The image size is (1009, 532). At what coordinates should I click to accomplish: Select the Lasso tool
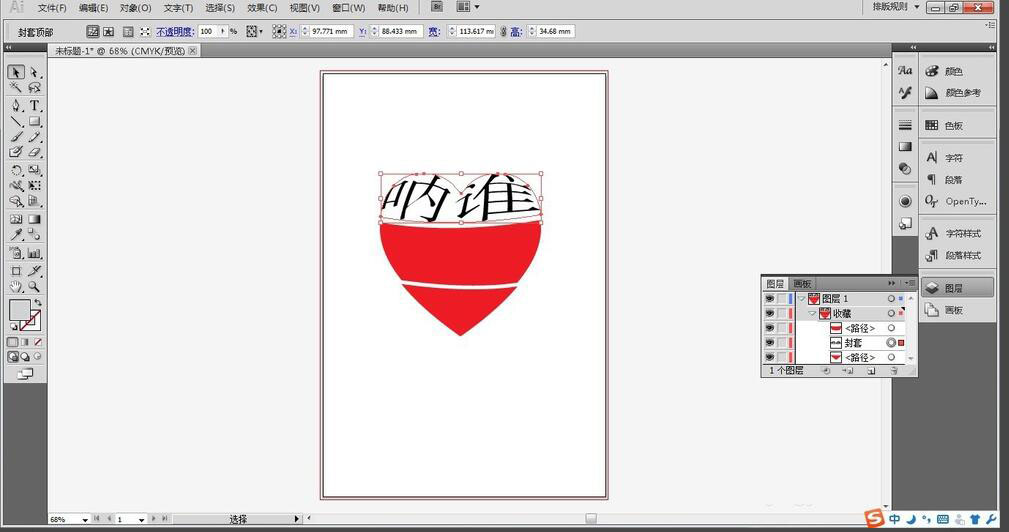click(x=34, y=87)
